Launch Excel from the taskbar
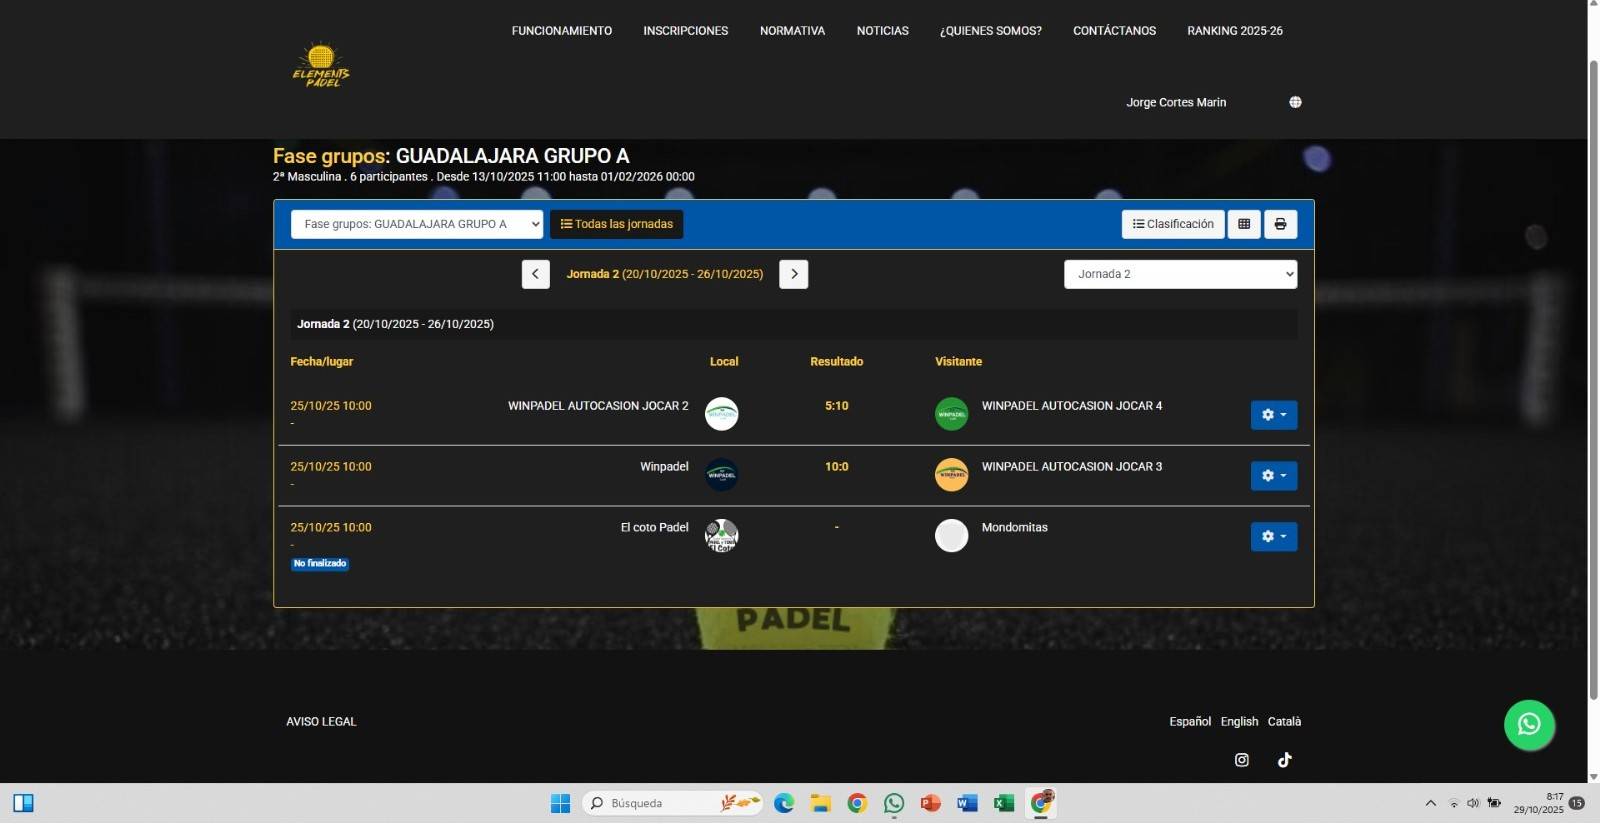 (x=1003, y=803)
